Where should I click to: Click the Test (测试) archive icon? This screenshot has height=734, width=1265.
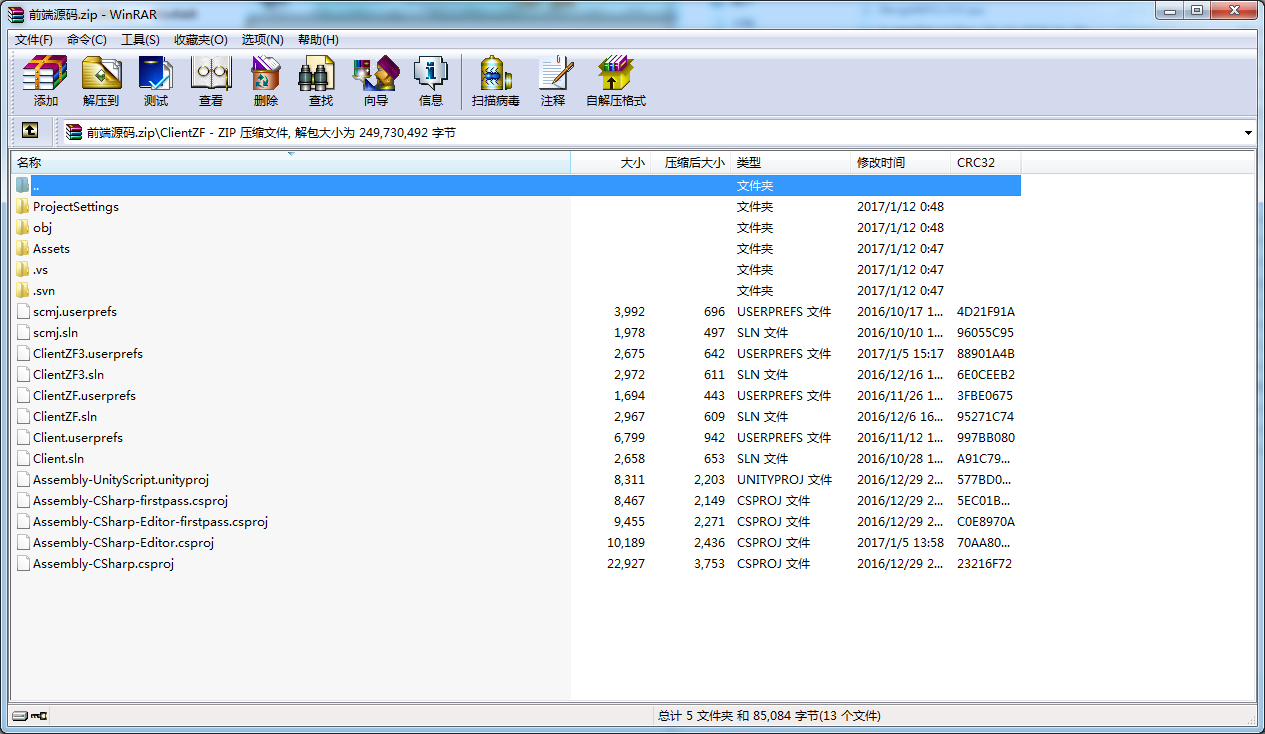pos(156,81)
